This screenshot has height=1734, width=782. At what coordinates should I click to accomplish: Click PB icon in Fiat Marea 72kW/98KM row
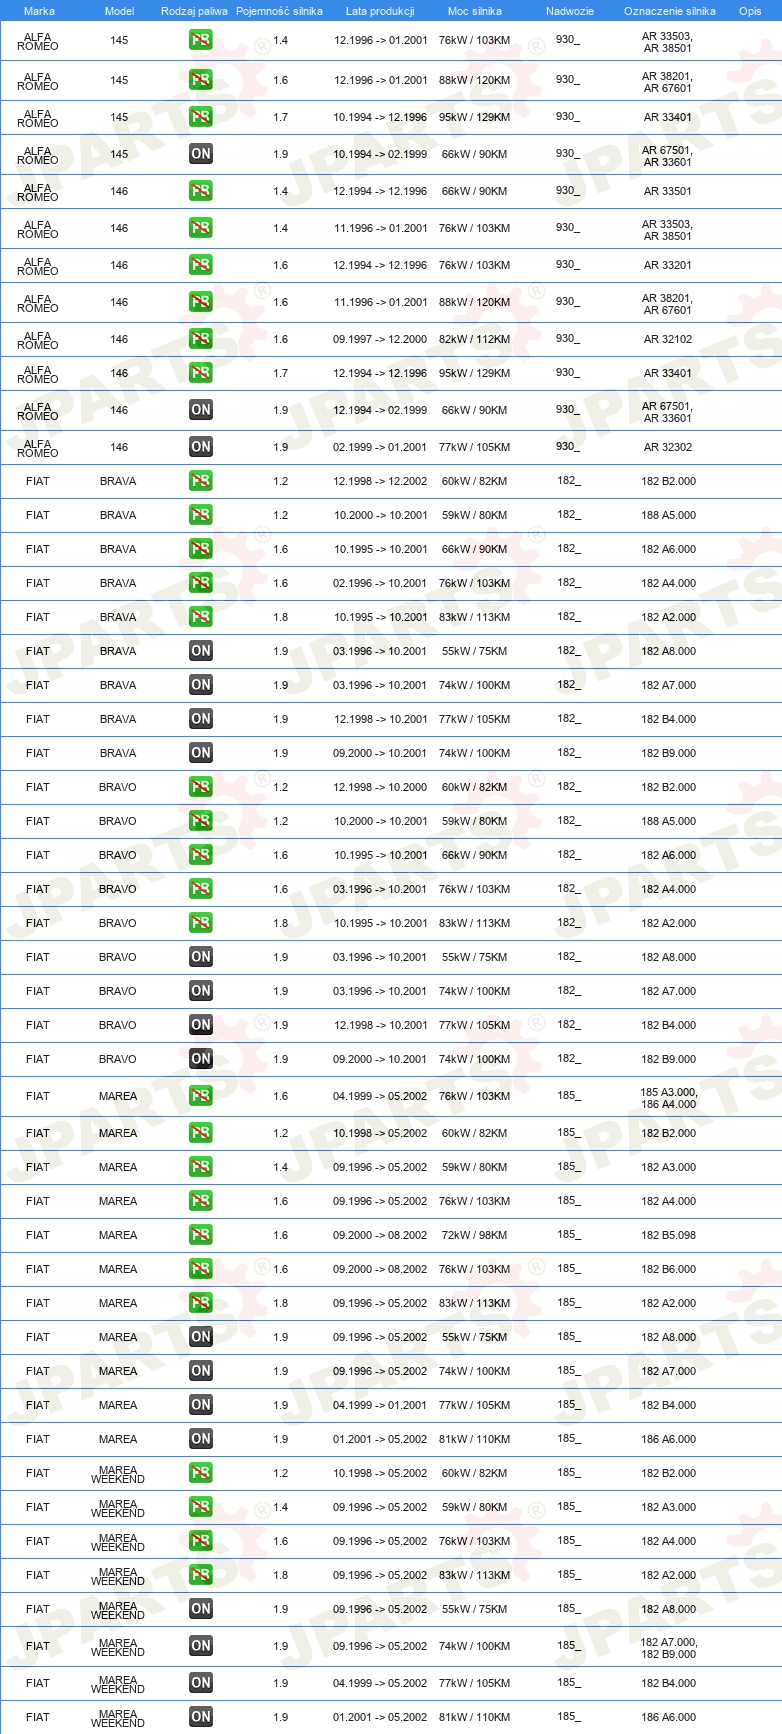point(201,1235)
